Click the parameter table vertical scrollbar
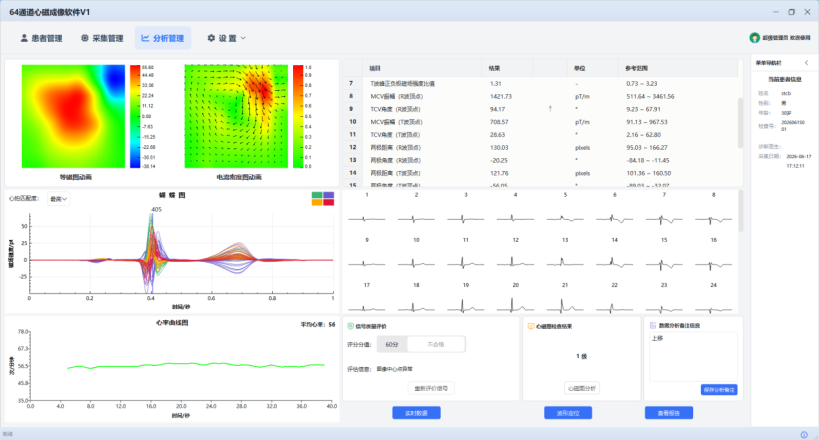Screen dimensions: 819x440 740,122
